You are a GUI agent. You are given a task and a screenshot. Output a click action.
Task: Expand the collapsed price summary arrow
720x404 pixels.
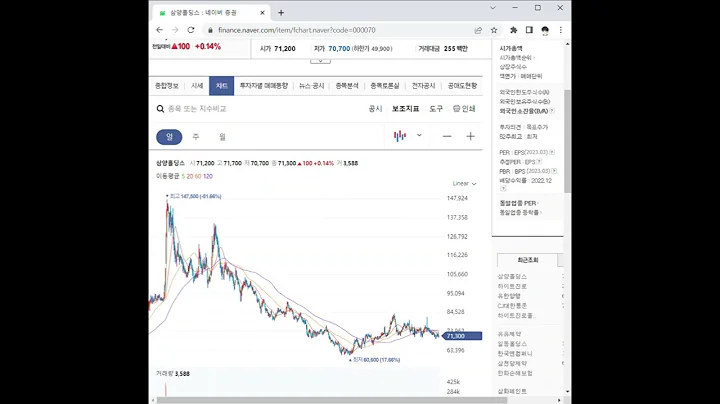pos(320,61)
